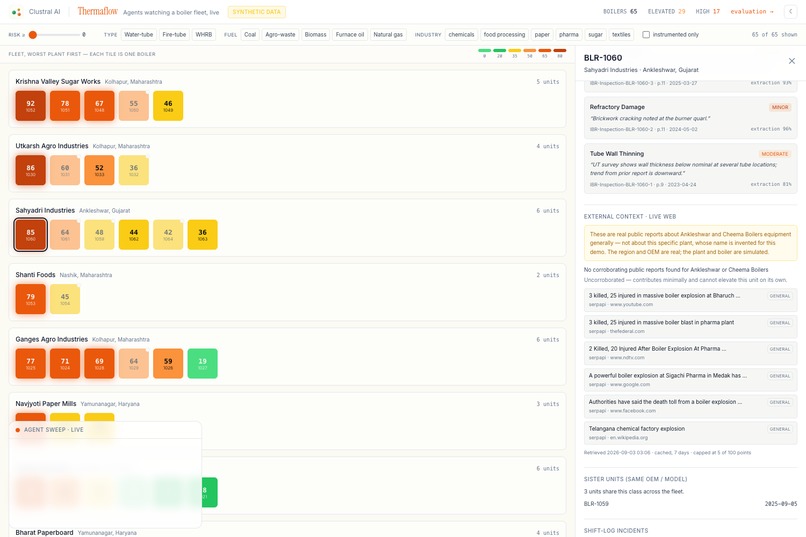Toggle the Coal fuel filter
Viewport: 806px width, 537px height.
point(250,34)
